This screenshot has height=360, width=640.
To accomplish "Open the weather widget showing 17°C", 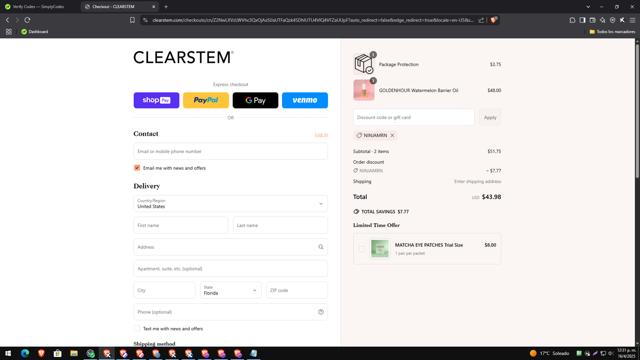I will [549, 353].
